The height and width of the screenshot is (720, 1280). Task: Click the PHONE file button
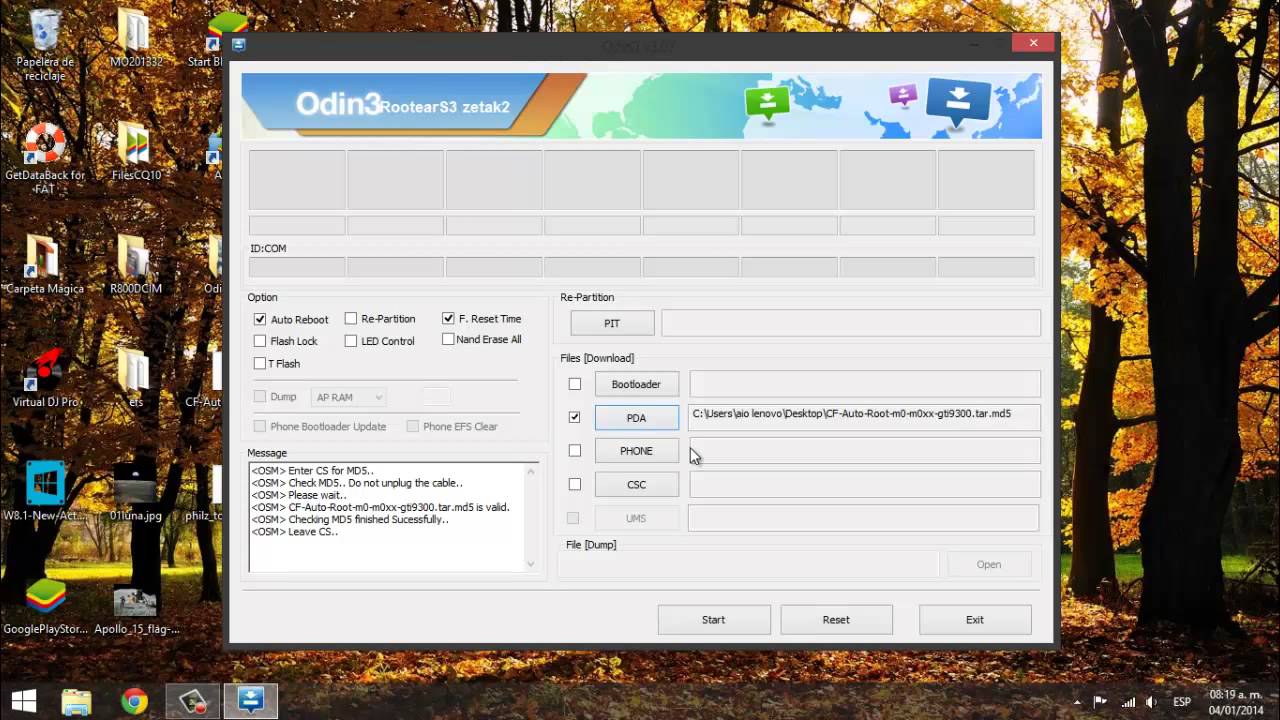636,451
